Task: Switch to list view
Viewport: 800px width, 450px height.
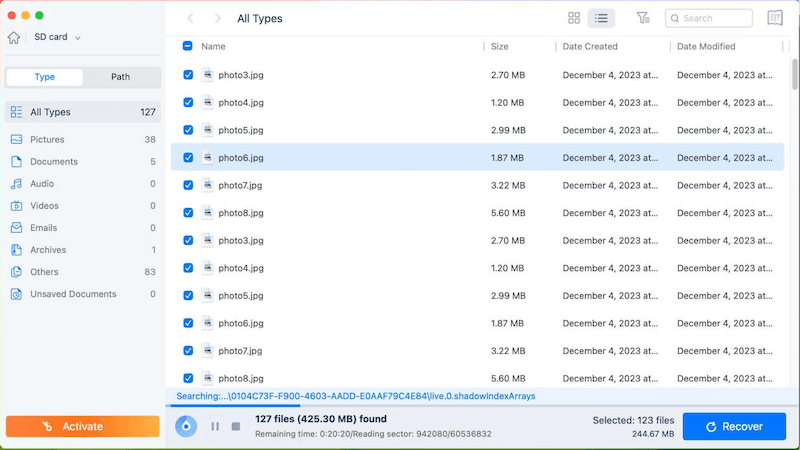Action: (x=601, y=18)
